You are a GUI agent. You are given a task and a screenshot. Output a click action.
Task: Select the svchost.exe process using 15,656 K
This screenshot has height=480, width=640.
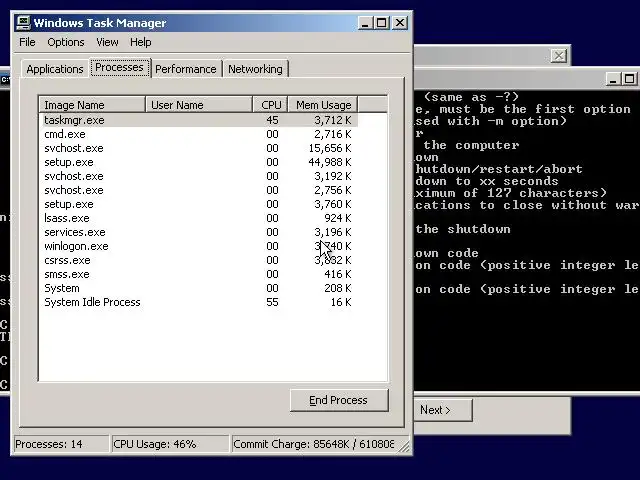pos(199,148)
